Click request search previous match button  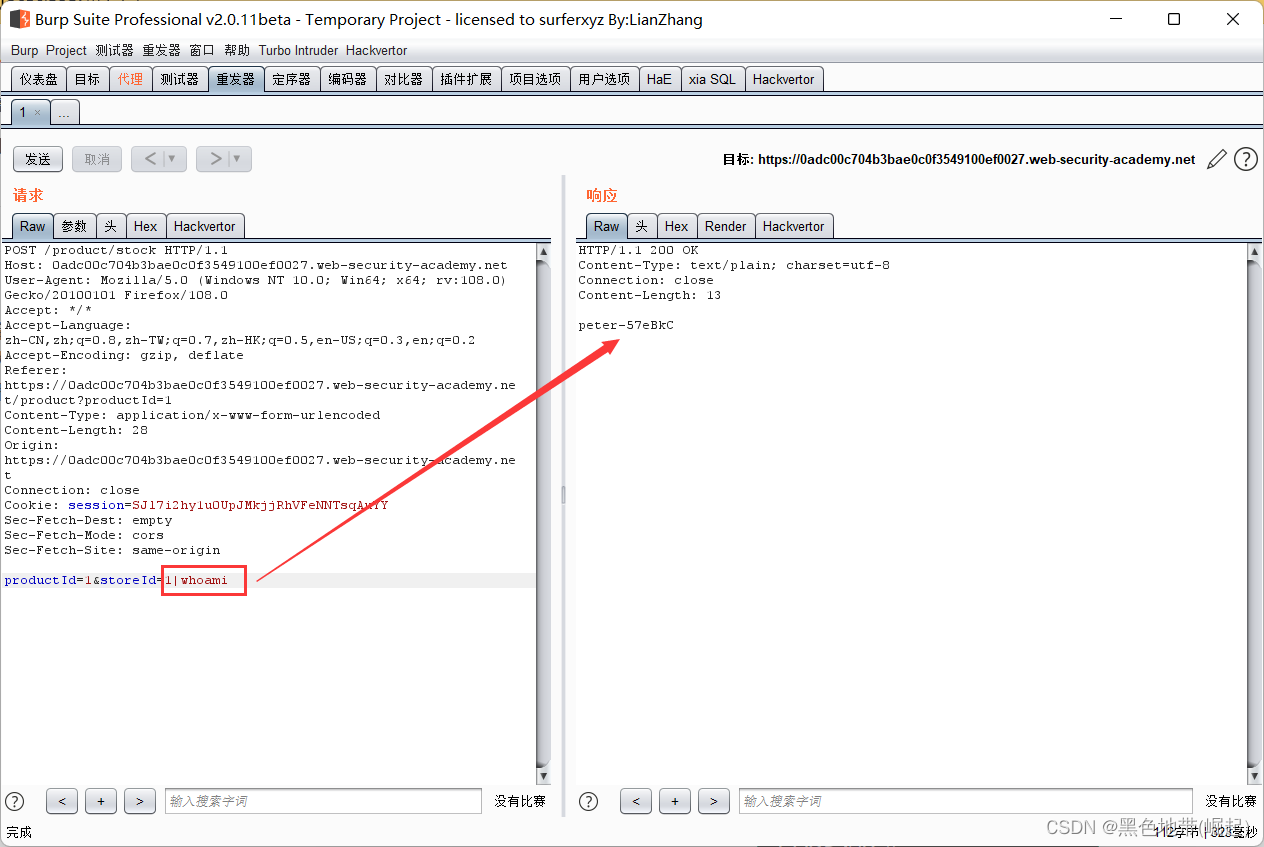[62, 801]
